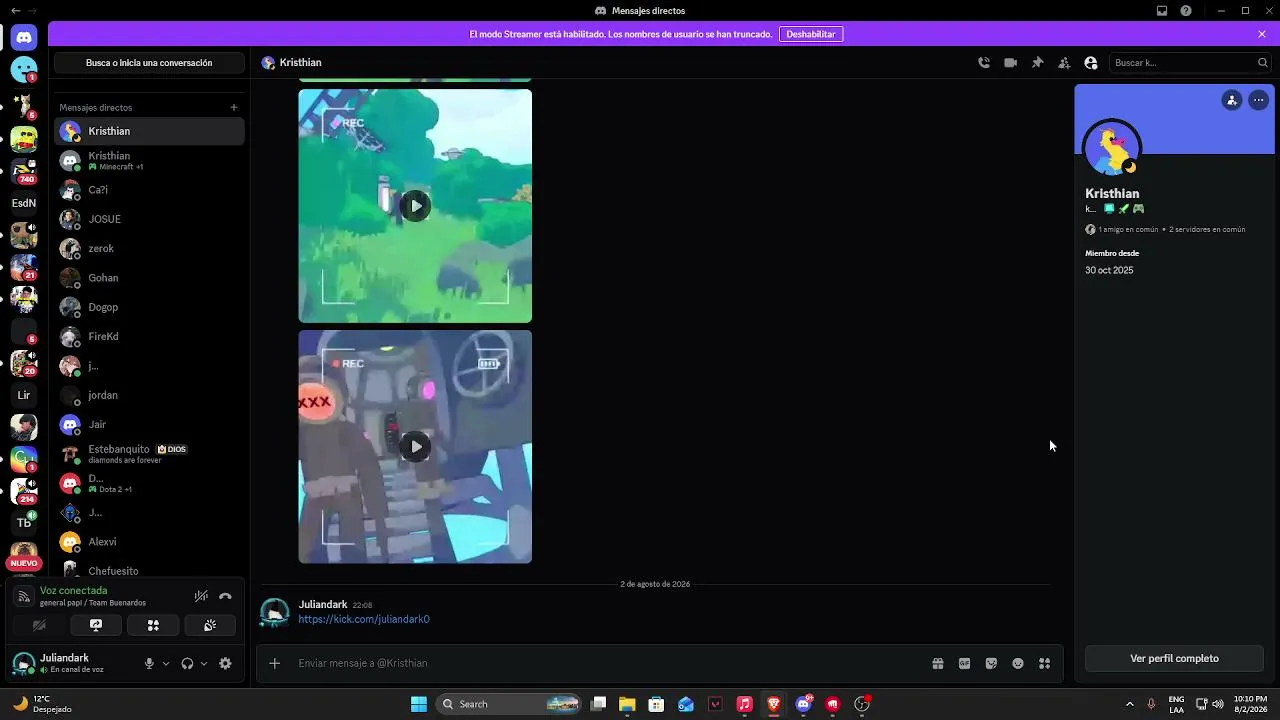Play the green forest video clip
Screen dimensions: 1280x720
[415, 206]
